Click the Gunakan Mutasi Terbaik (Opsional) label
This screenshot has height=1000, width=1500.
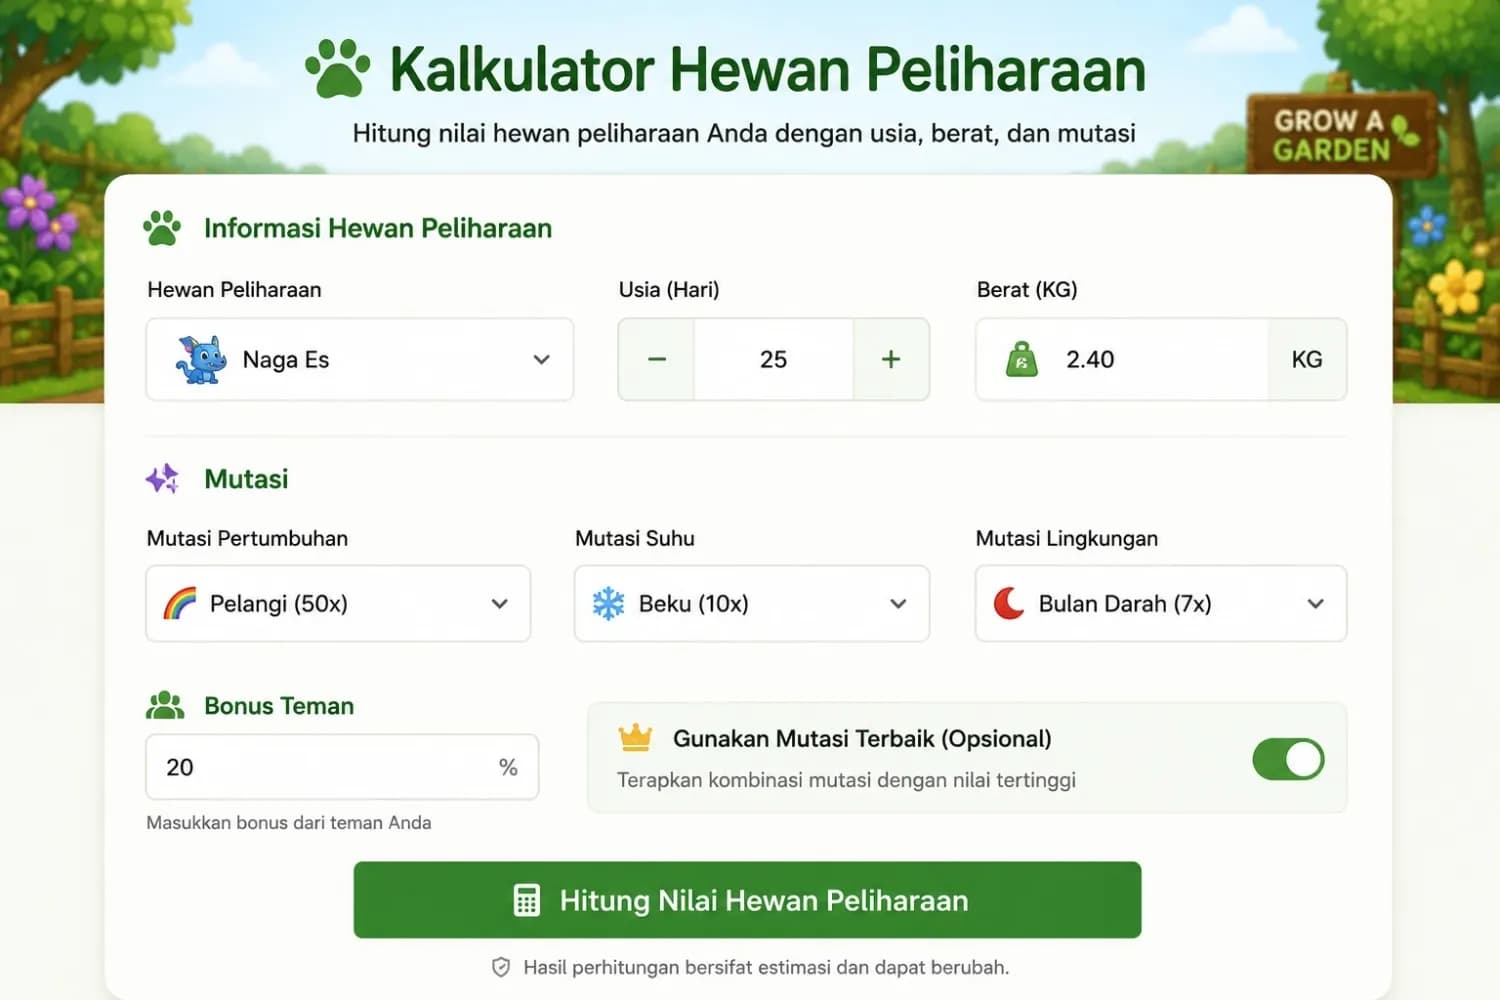pyautogui.click(x=862, y=739)
